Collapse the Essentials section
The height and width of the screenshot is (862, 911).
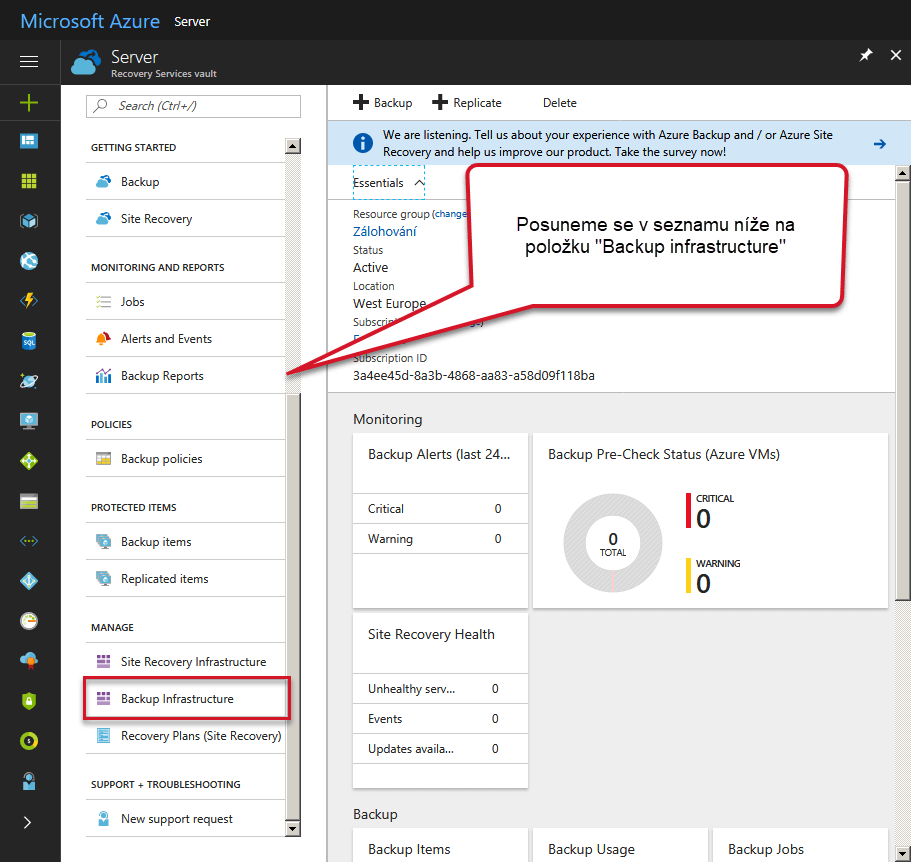pos(389,182)
